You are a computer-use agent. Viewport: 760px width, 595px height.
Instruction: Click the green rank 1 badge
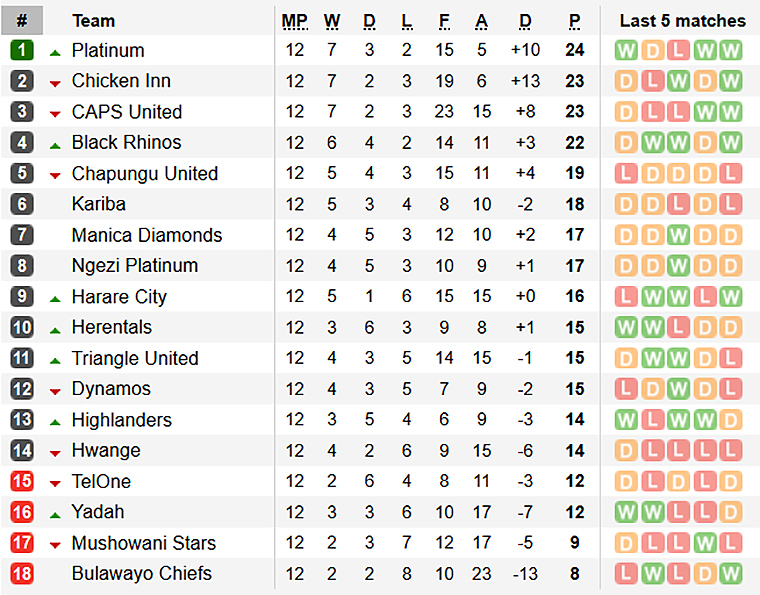22,50
